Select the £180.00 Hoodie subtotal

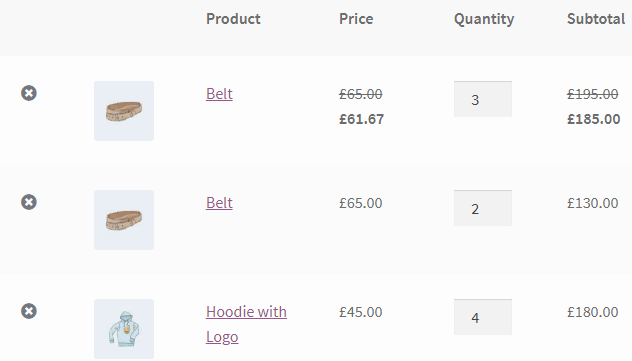592,312
